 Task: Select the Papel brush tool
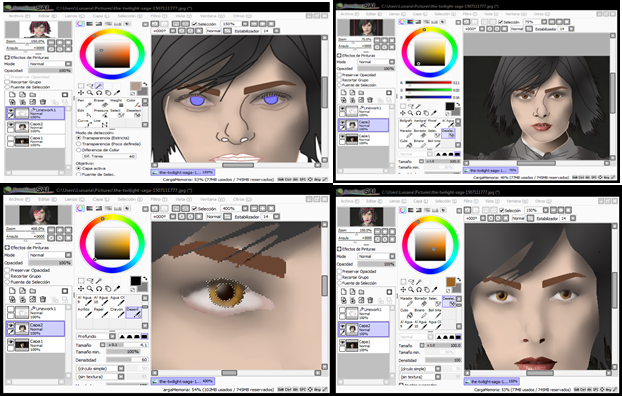[x=100, y=312]
